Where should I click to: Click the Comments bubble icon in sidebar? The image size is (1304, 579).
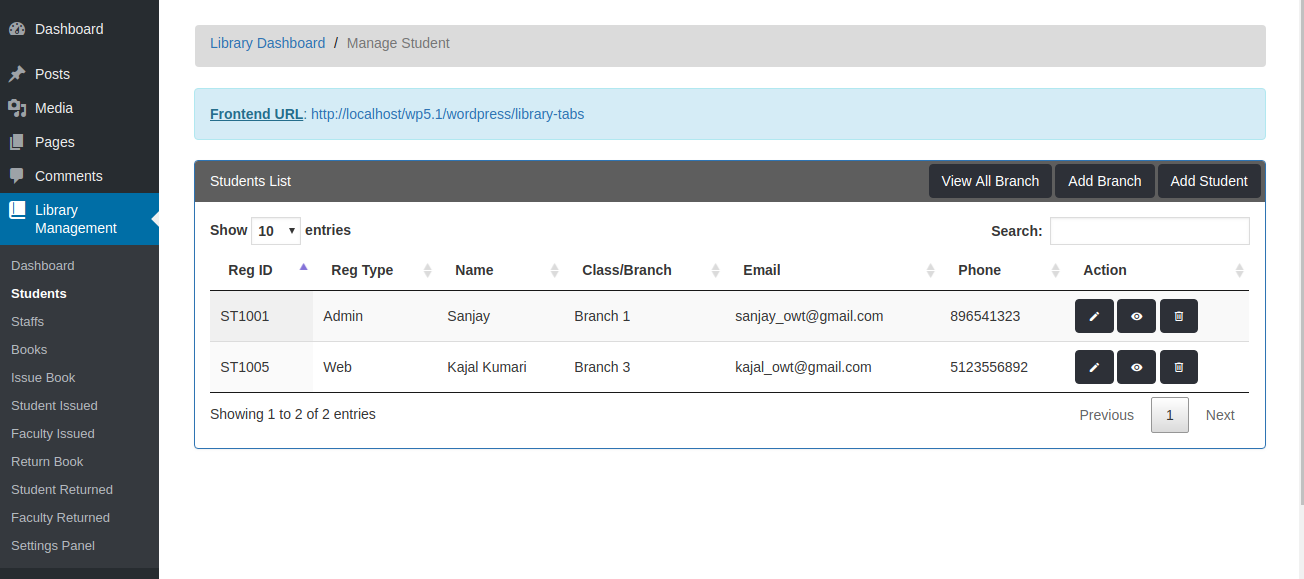[x=17, y=176]
